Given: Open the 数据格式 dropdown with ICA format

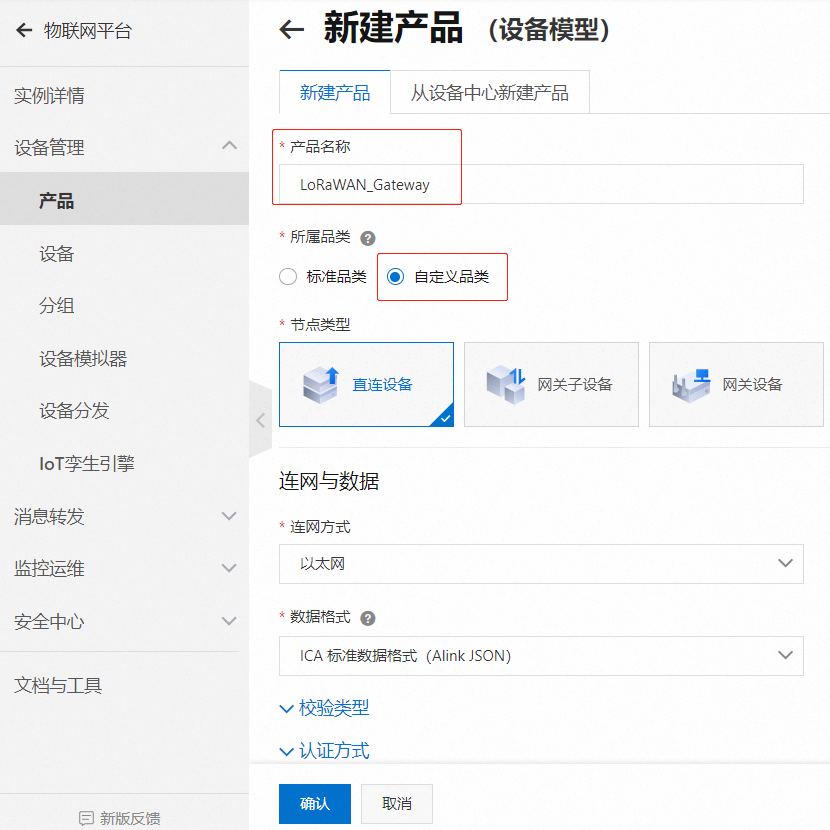Looking at the screenshot, I should (x=541, y=656).
